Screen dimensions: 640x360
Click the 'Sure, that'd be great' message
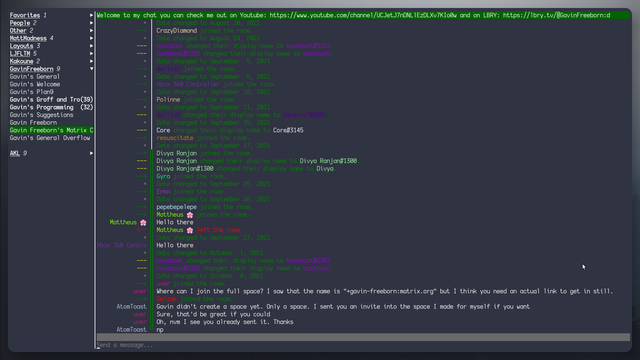pos(213,314)
